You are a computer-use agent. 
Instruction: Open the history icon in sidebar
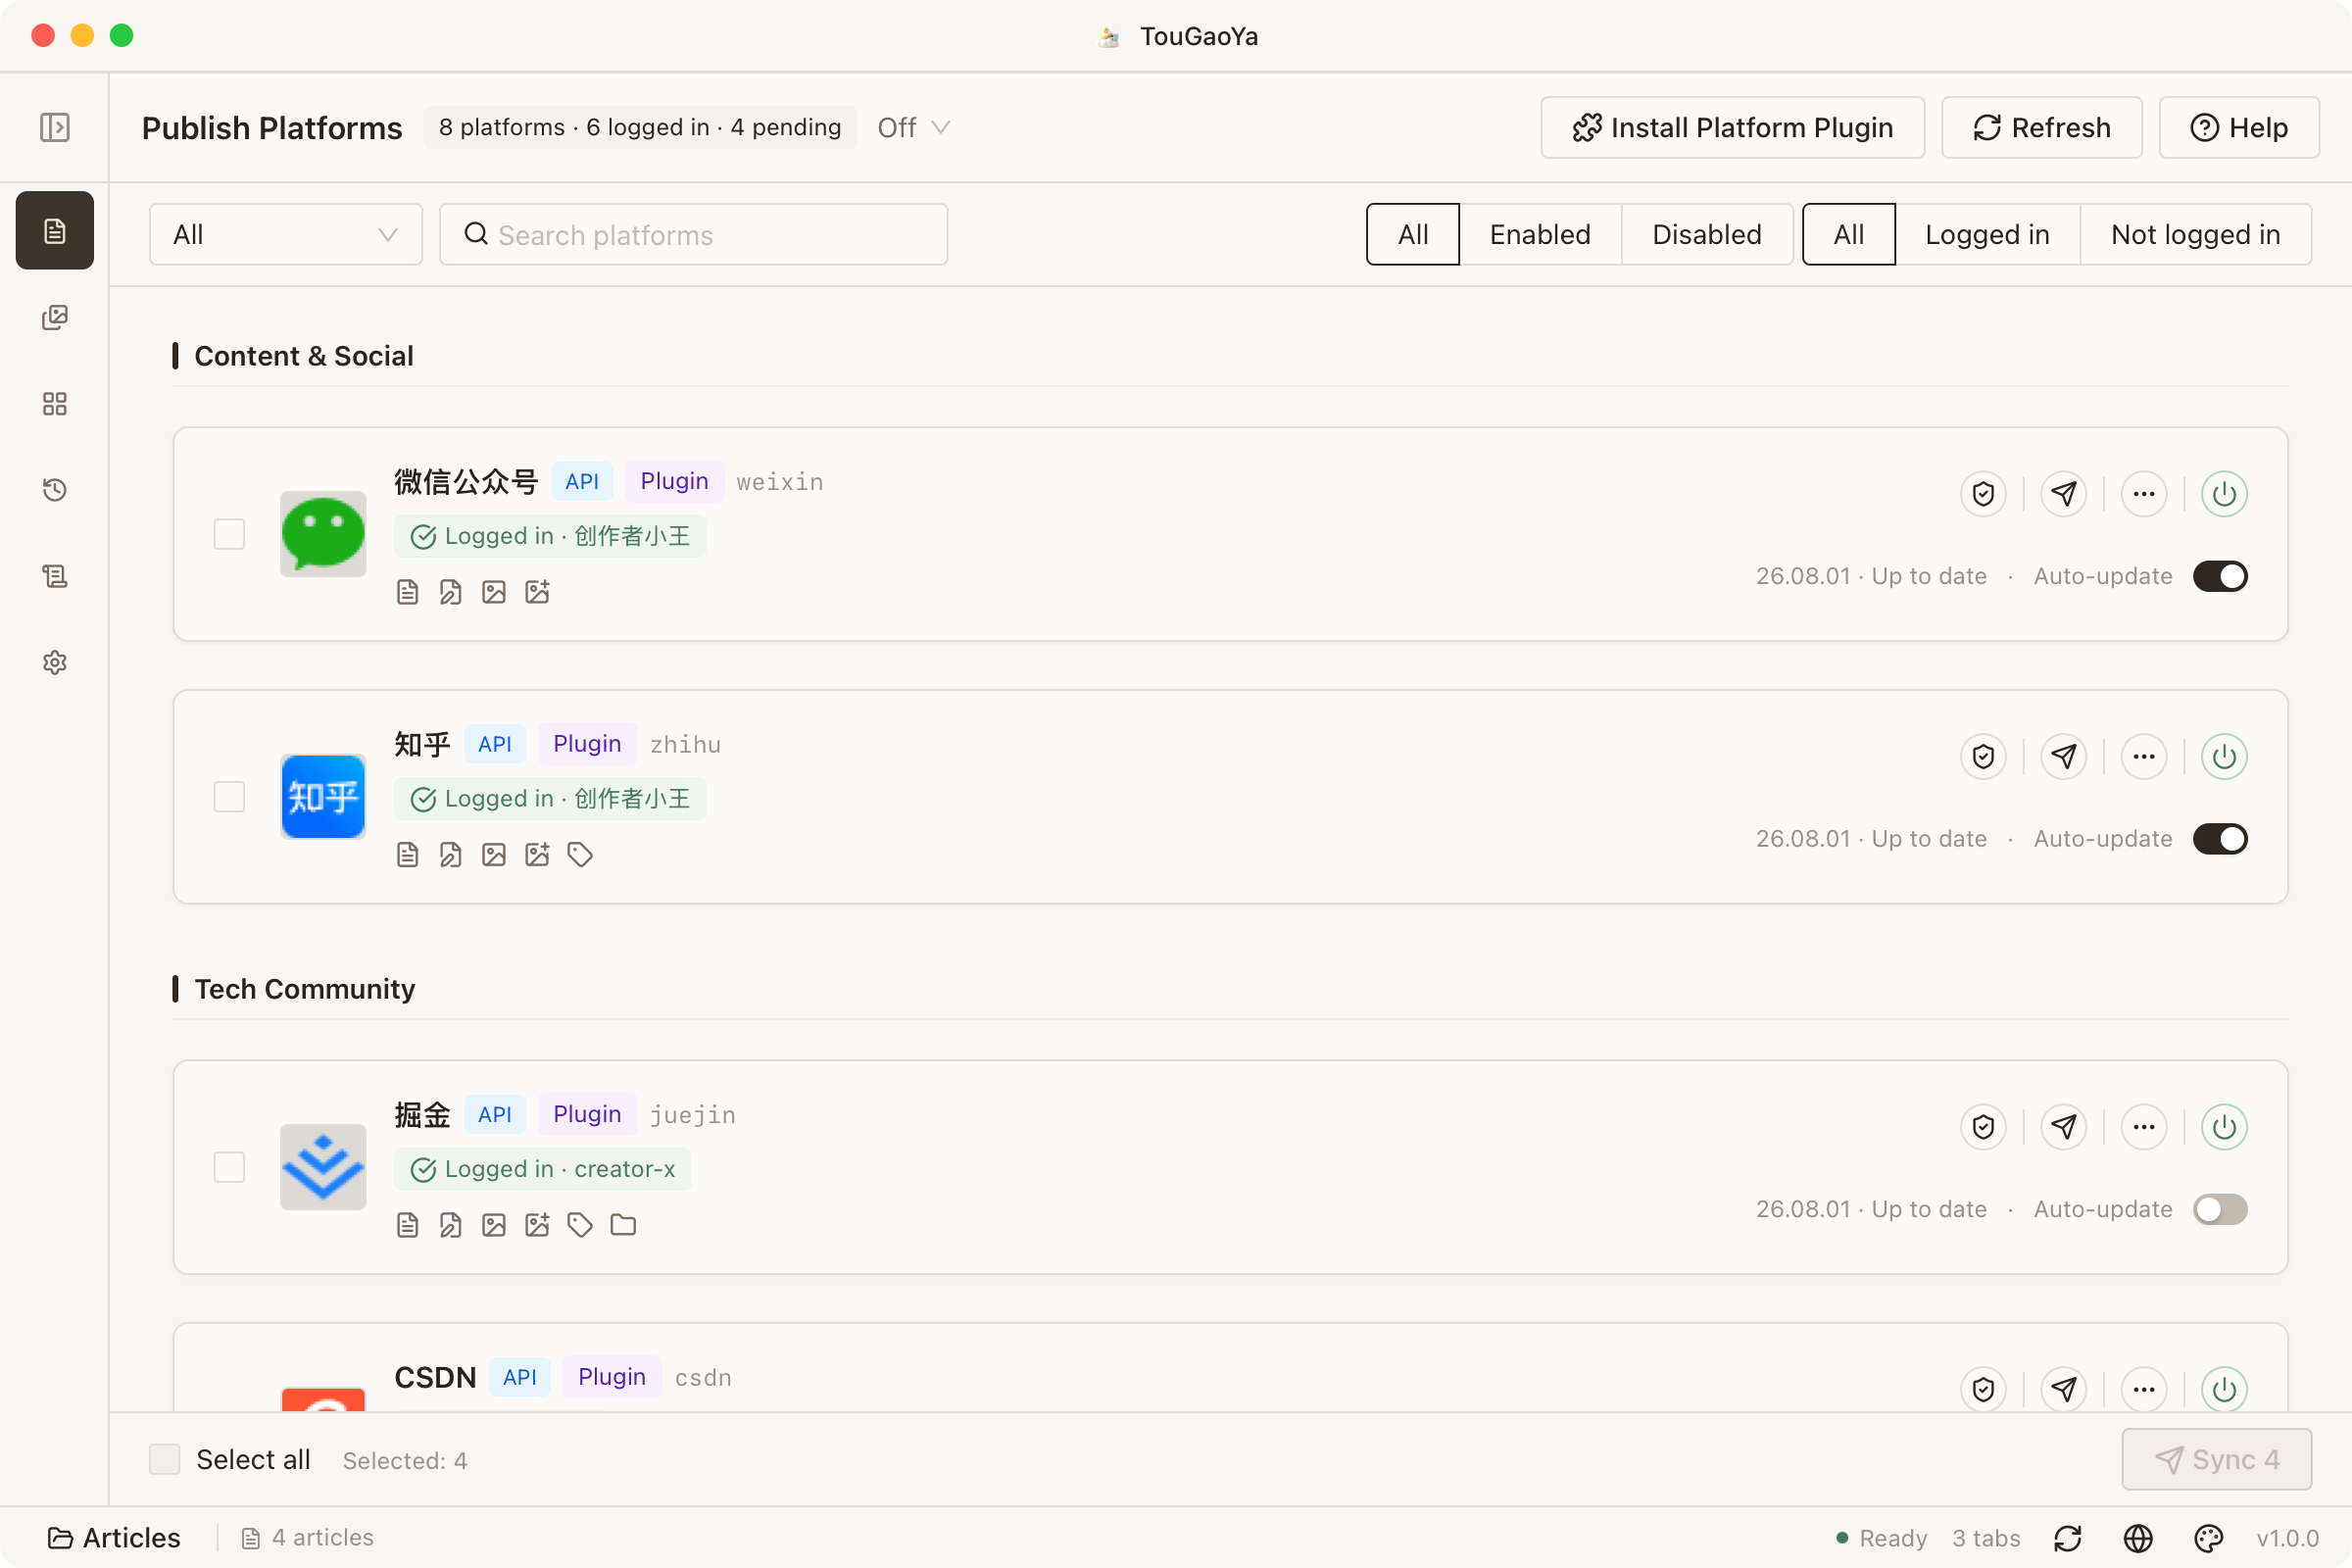pos(55,490)
